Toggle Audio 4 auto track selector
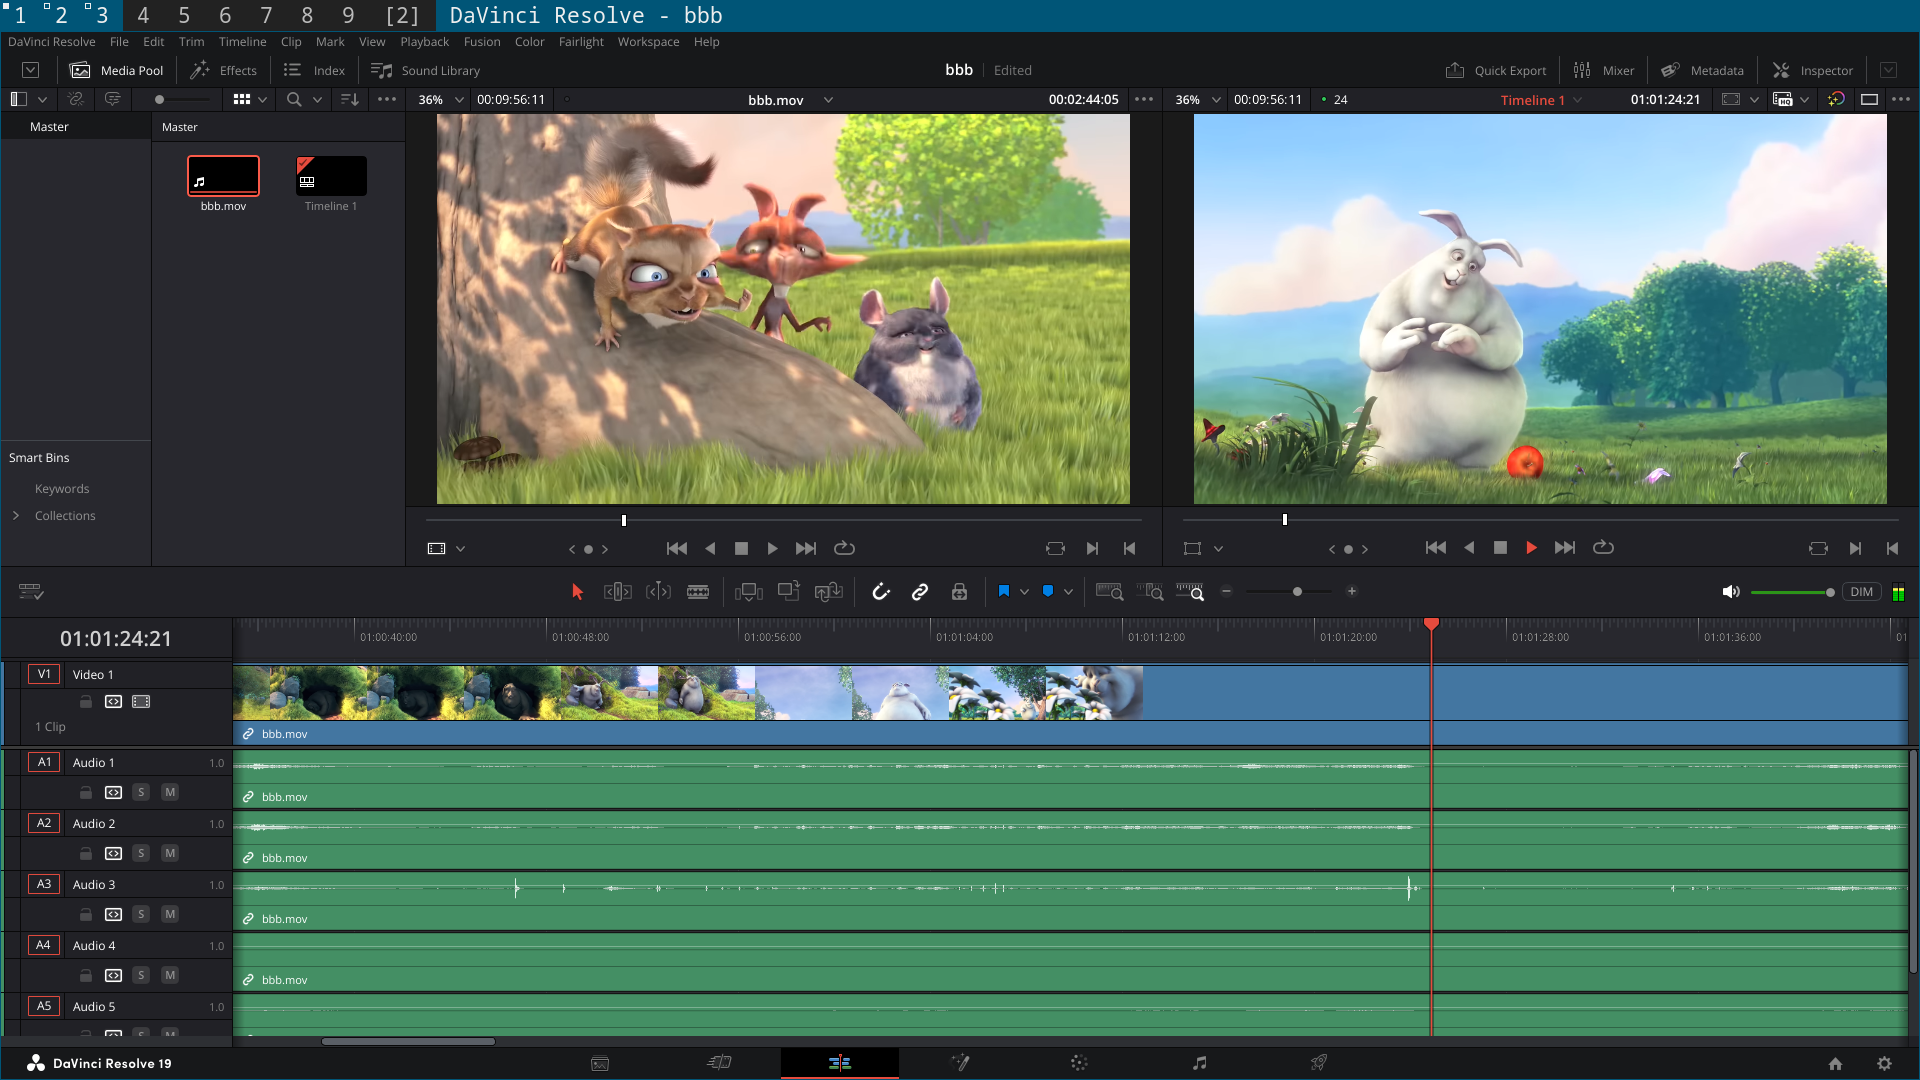 click(x=114, y=976)
